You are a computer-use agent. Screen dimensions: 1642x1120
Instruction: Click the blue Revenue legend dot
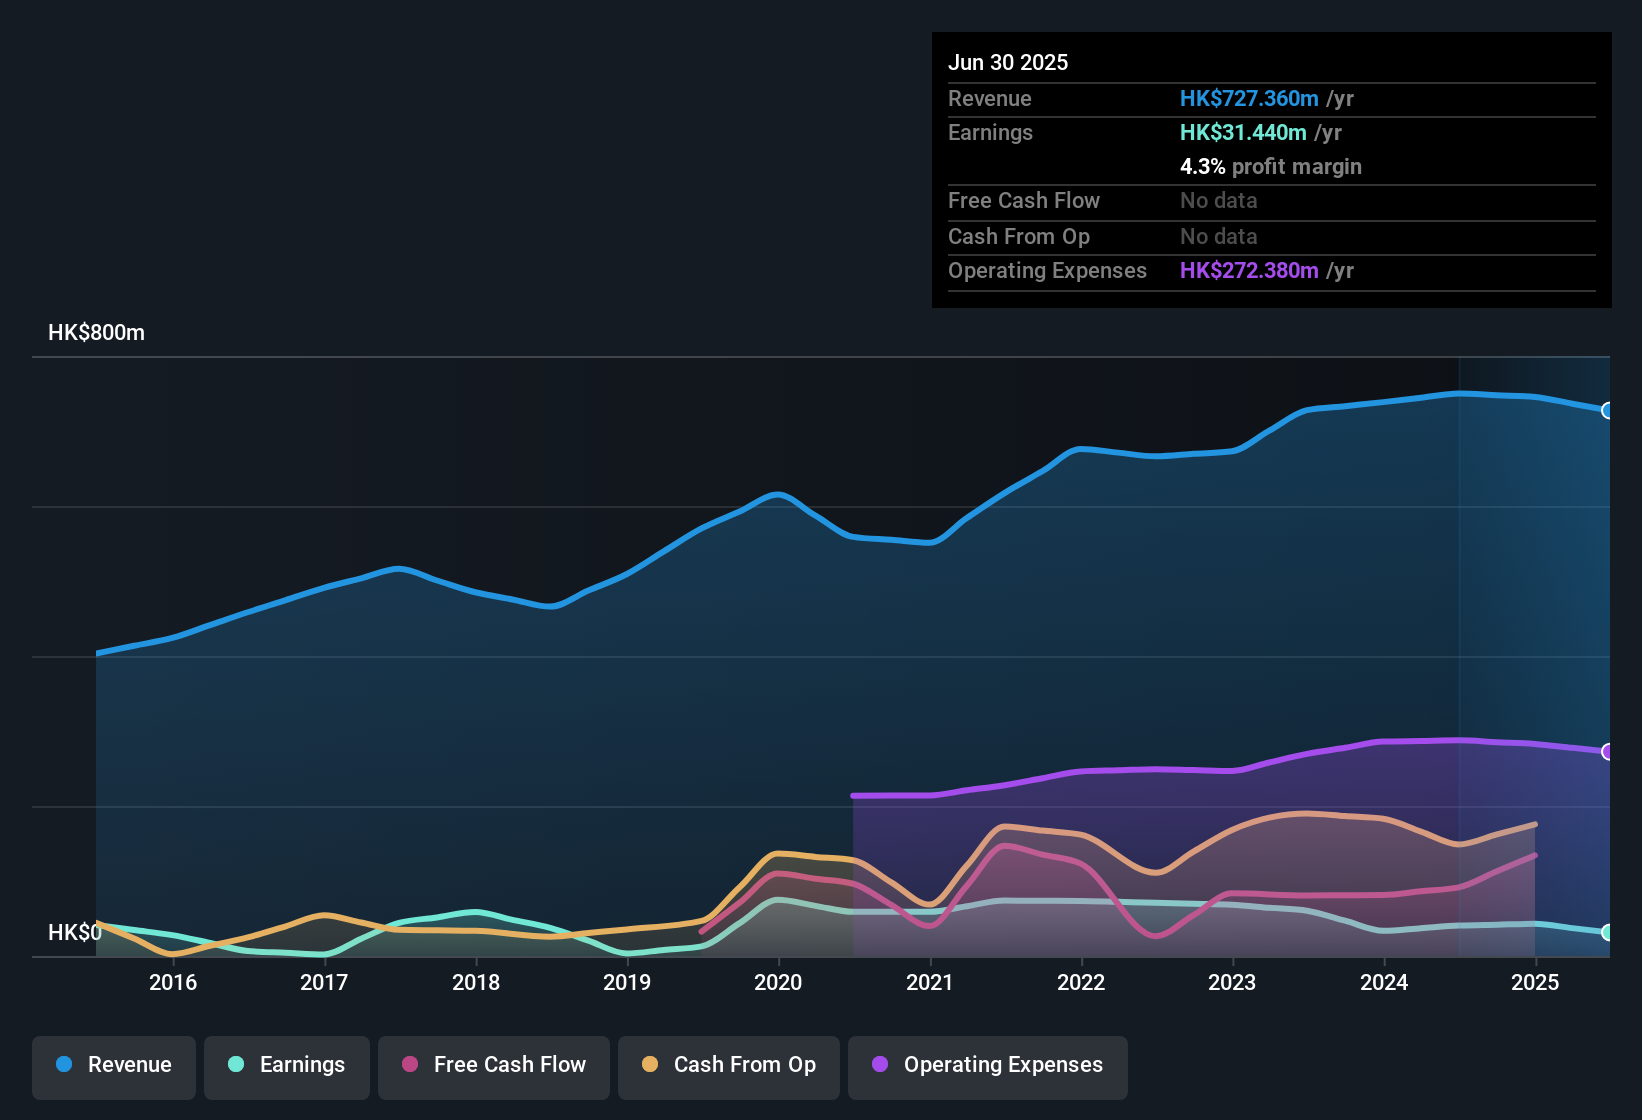pyautogui.click(x=64, y=1064)
